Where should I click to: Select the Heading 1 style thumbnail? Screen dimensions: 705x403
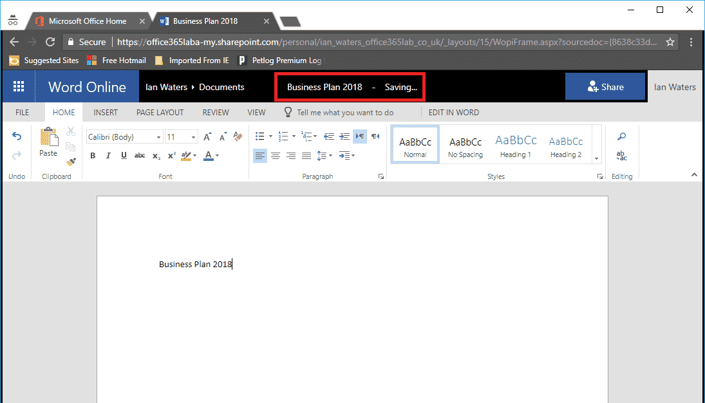click(x=516, y=145)
